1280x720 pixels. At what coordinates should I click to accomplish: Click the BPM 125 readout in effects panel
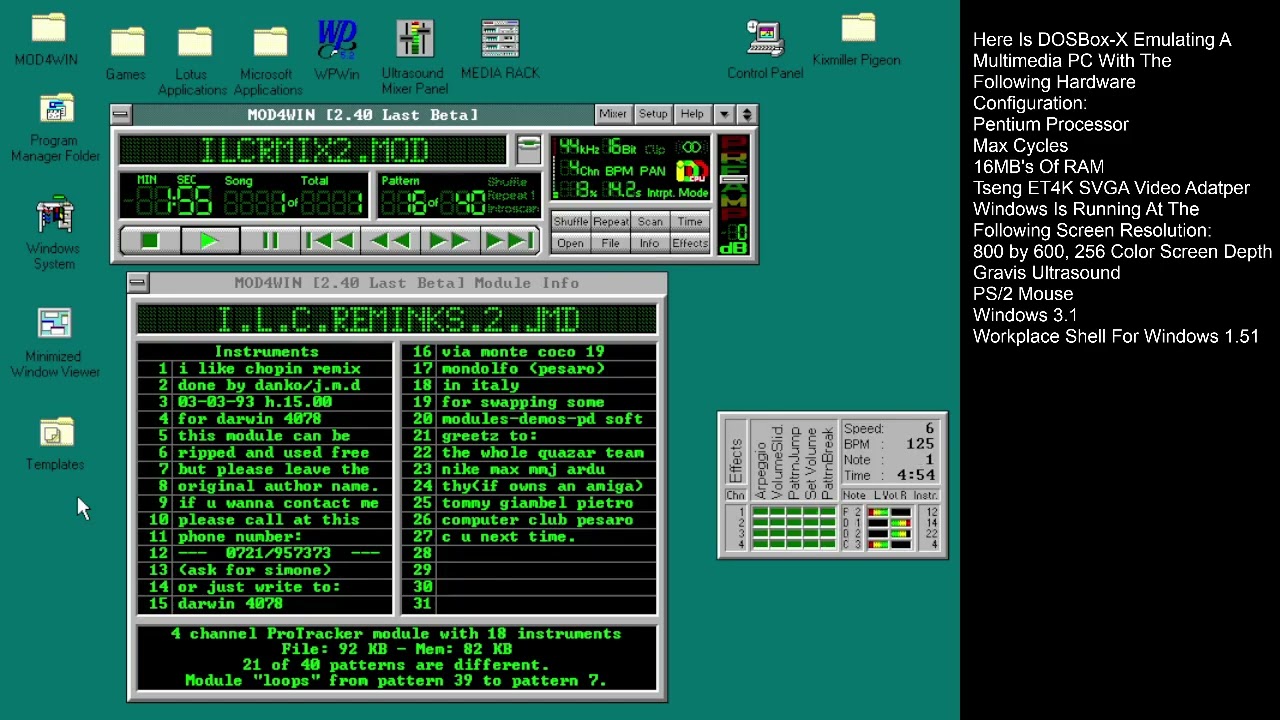(x=889, y=444)
